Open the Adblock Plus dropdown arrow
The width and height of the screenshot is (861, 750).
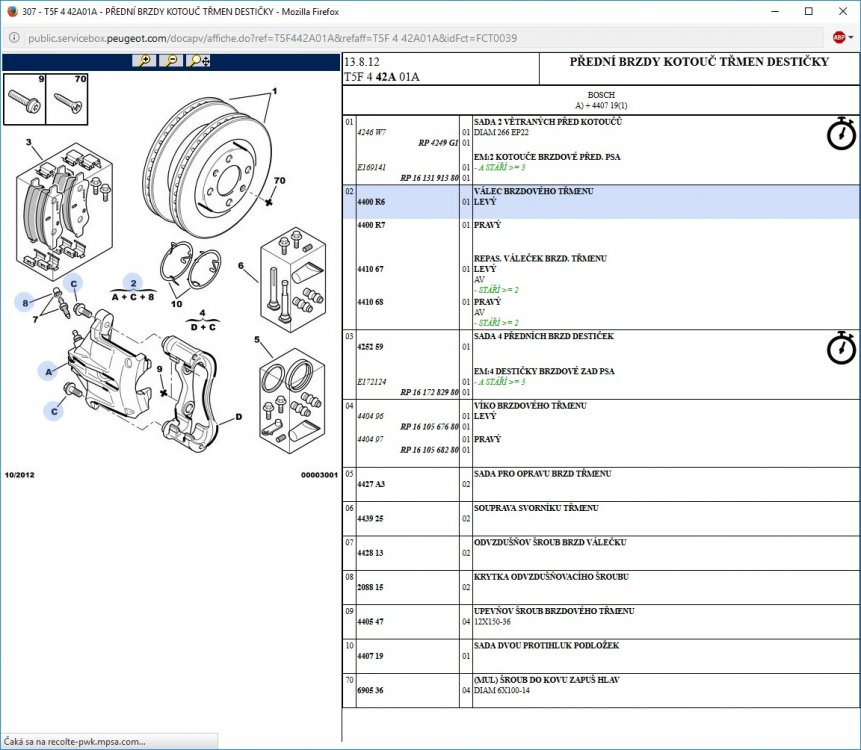pos(851,37)
